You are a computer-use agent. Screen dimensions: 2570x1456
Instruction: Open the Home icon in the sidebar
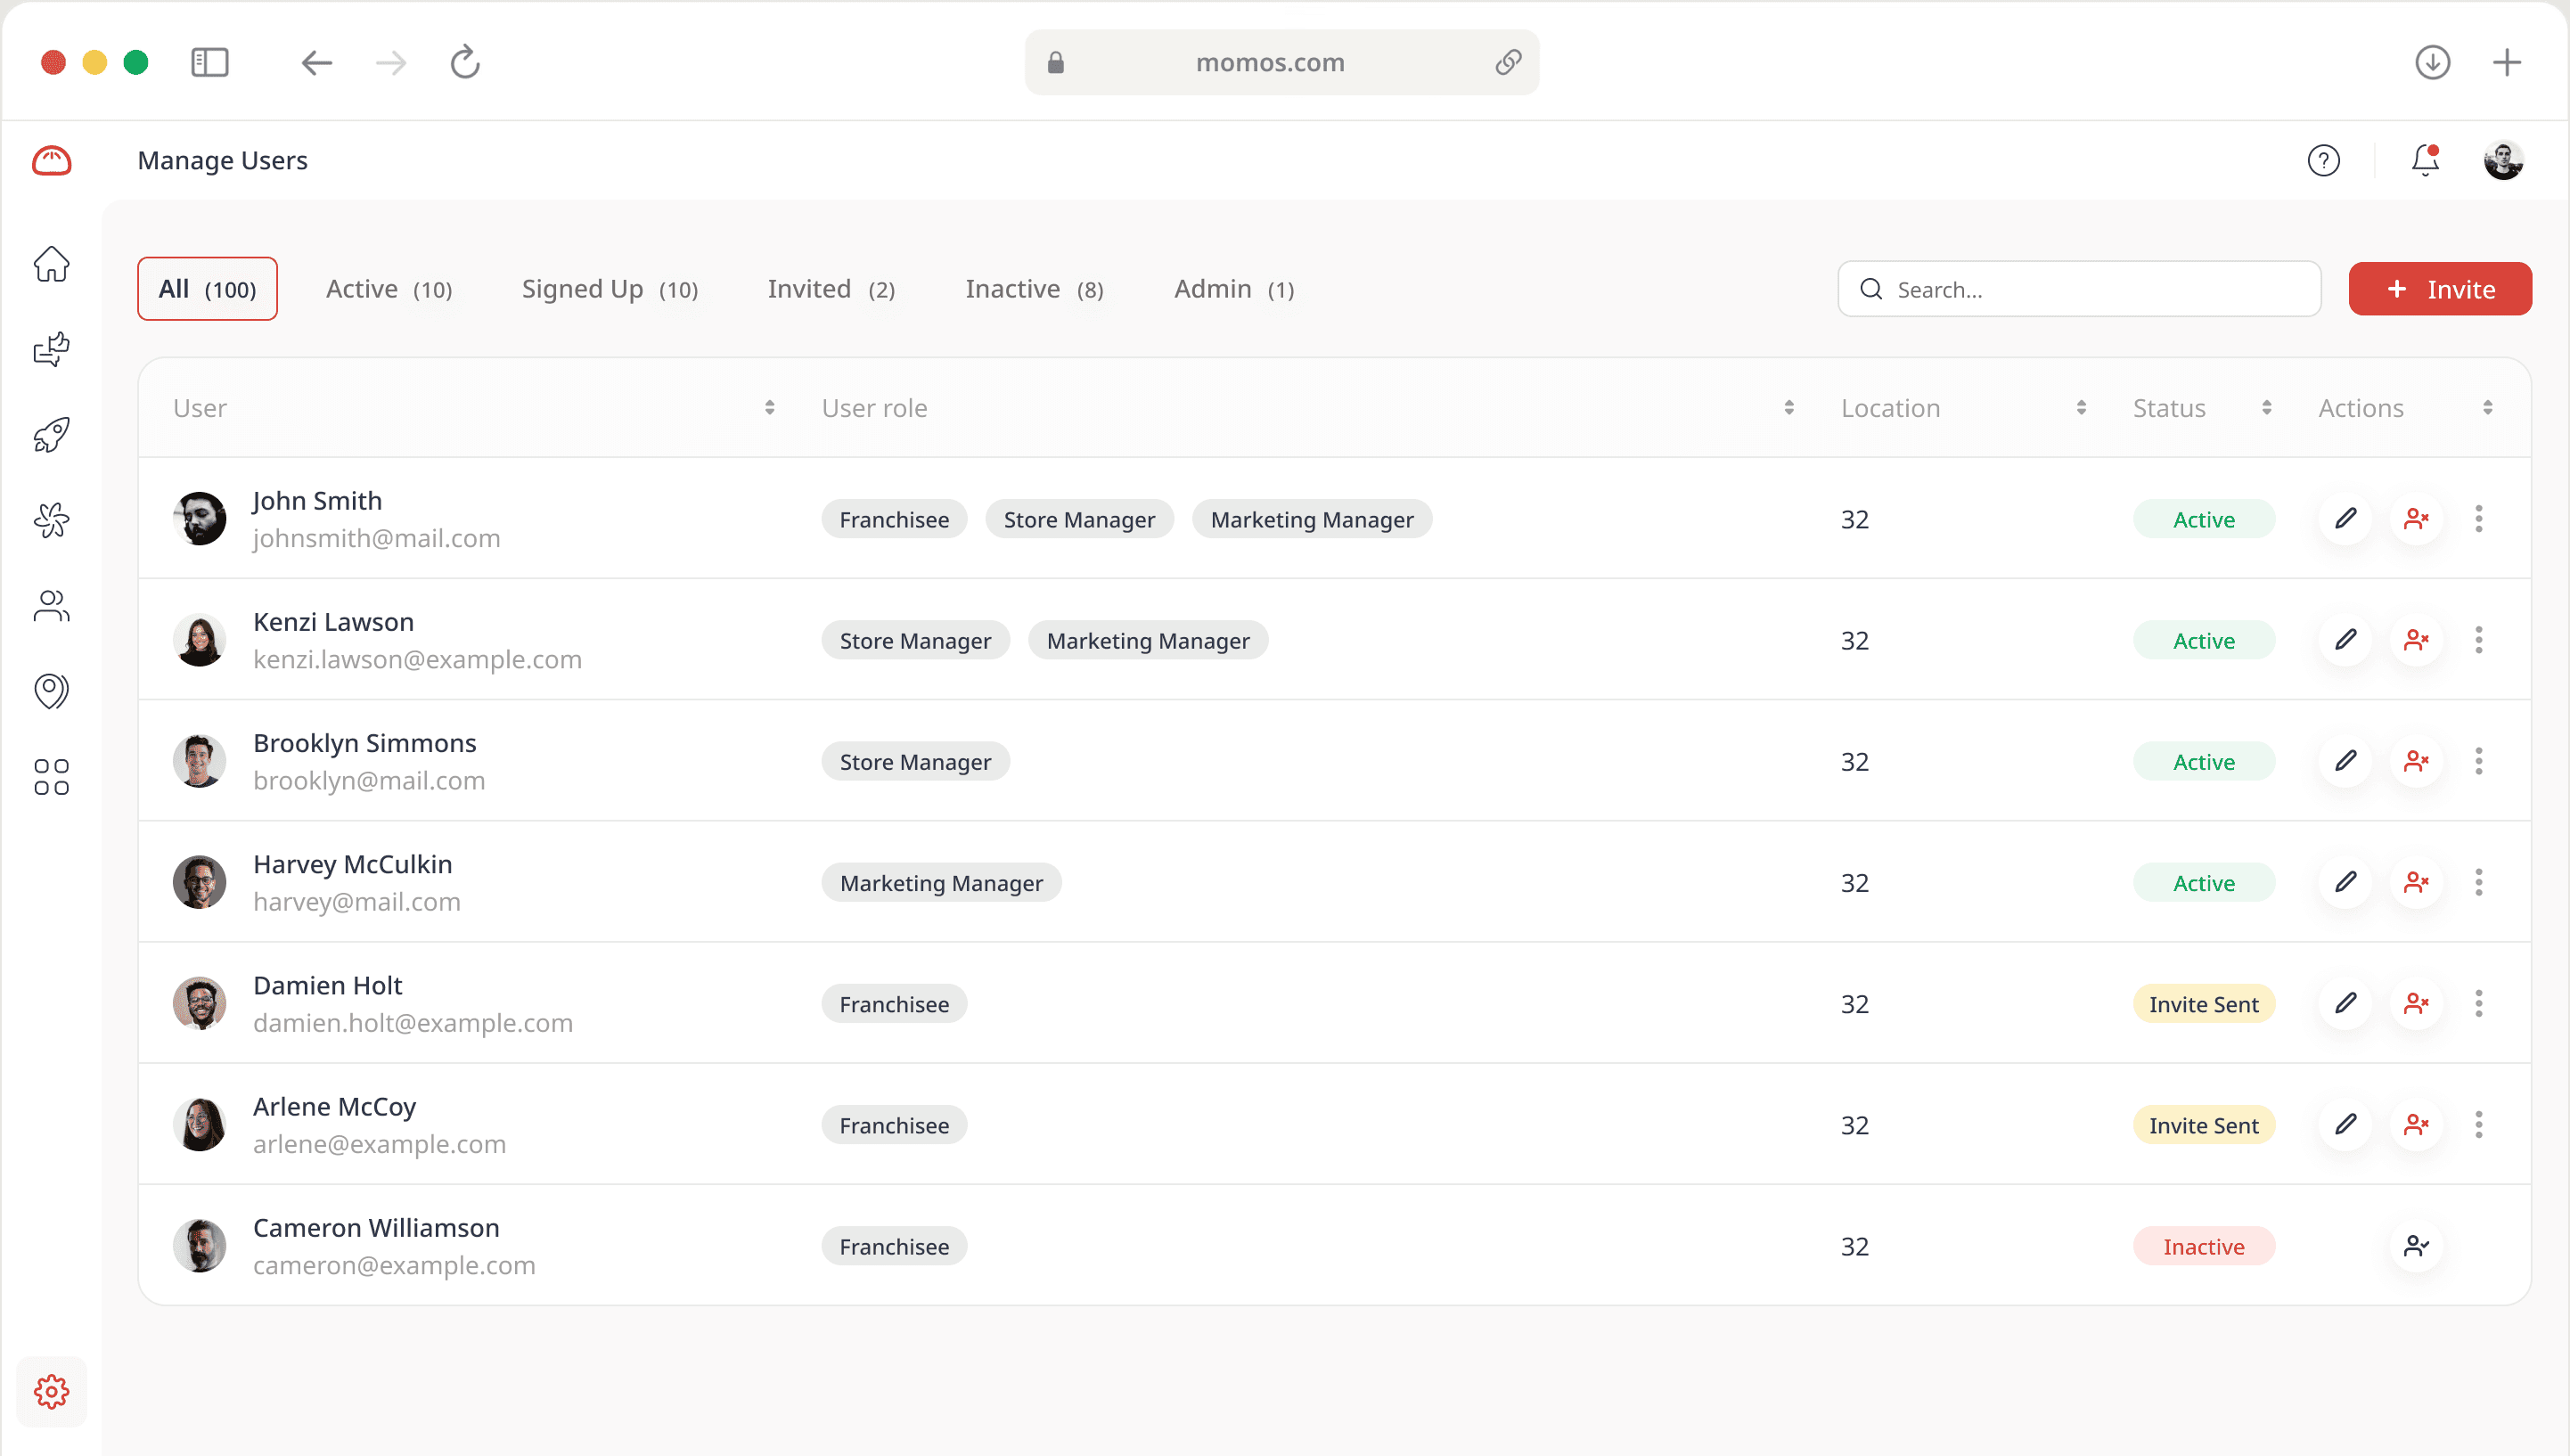[x=51, y=263]
